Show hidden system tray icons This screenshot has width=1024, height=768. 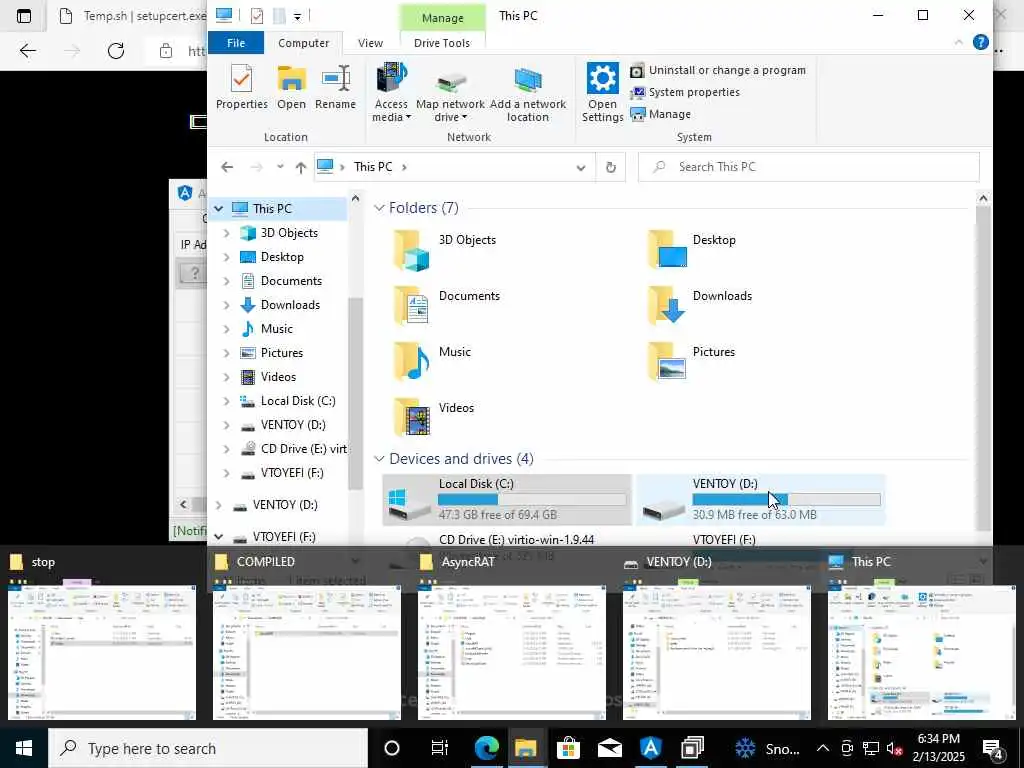coord(823,748)
